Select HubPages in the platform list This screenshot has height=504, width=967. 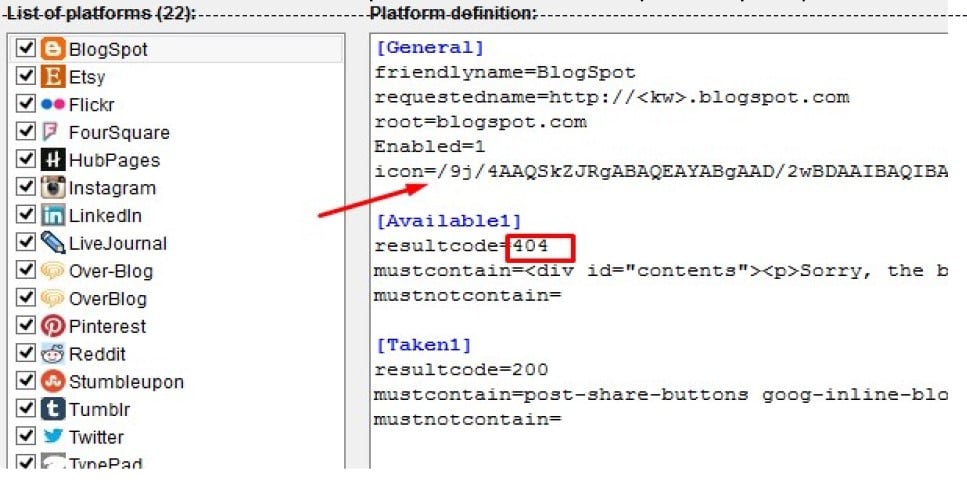(114, 160)
